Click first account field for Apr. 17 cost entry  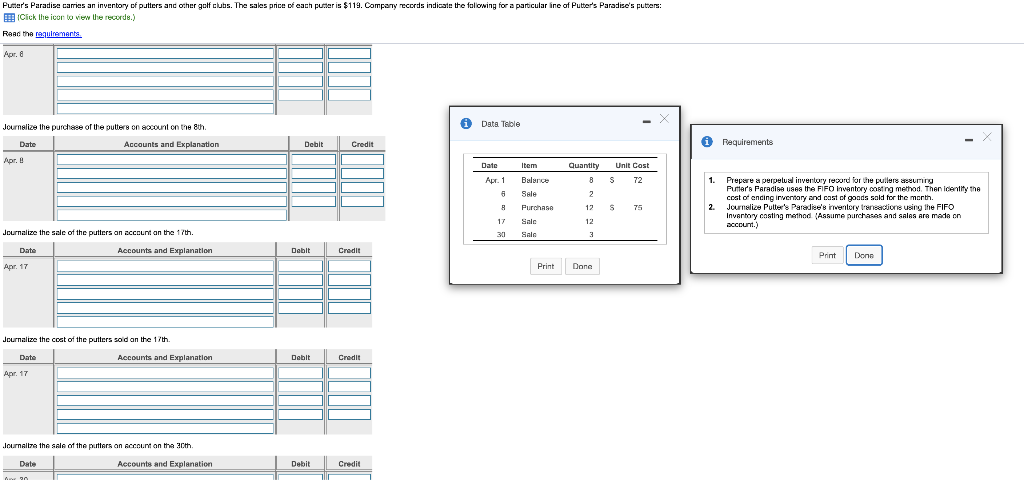(165, 373)
